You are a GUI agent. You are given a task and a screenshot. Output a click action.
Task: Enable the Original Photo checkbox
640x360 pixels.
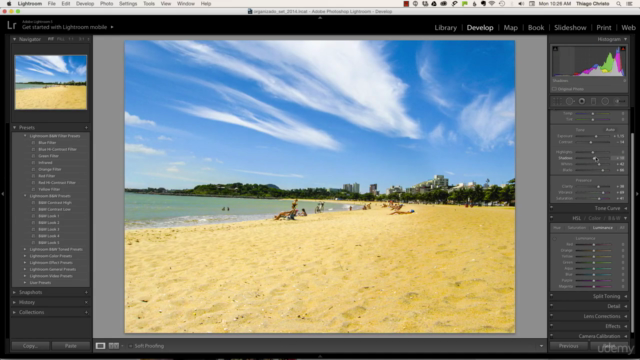tap(554, 89)
